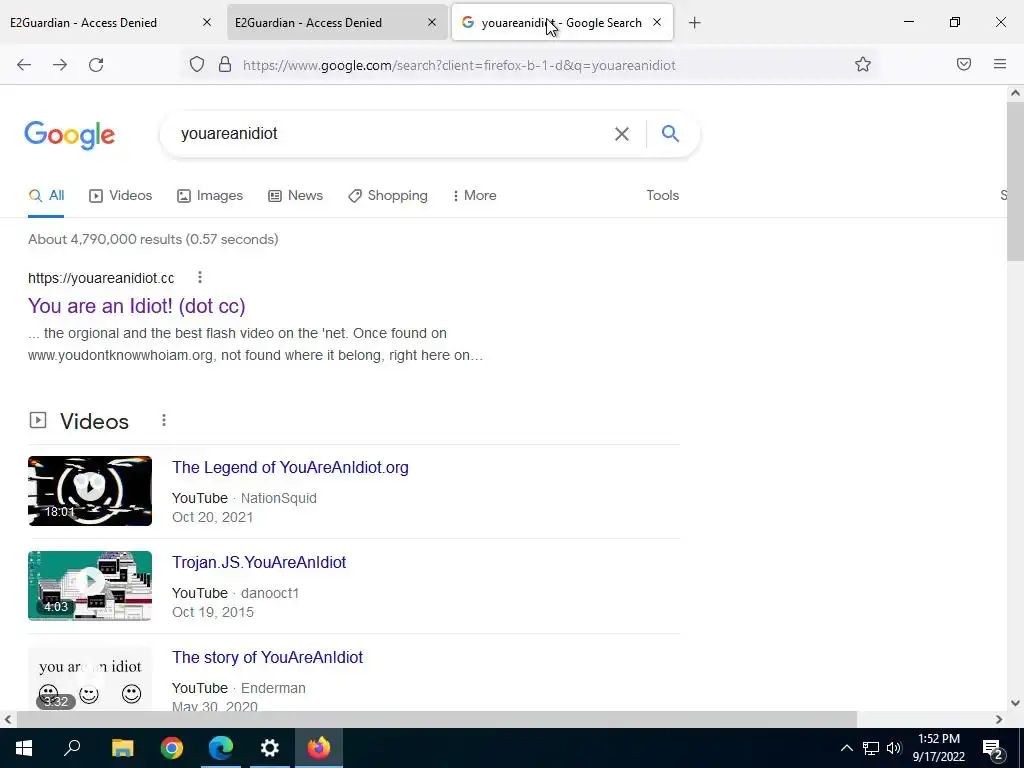Switch to Shopping results
The width and height of the screenshot is (1024, 768).
click(x=388, y=195)
